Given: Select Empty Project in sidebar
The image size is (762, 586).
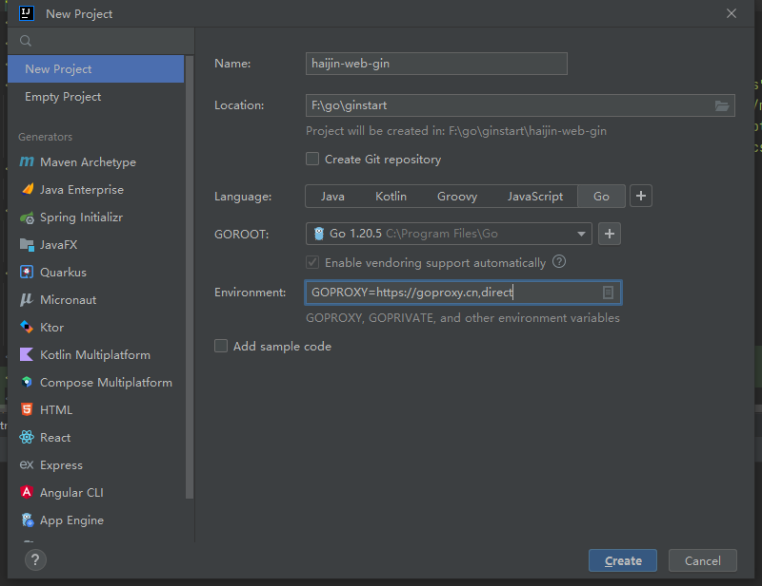Looking at the screenshot, I should (96, 97).
